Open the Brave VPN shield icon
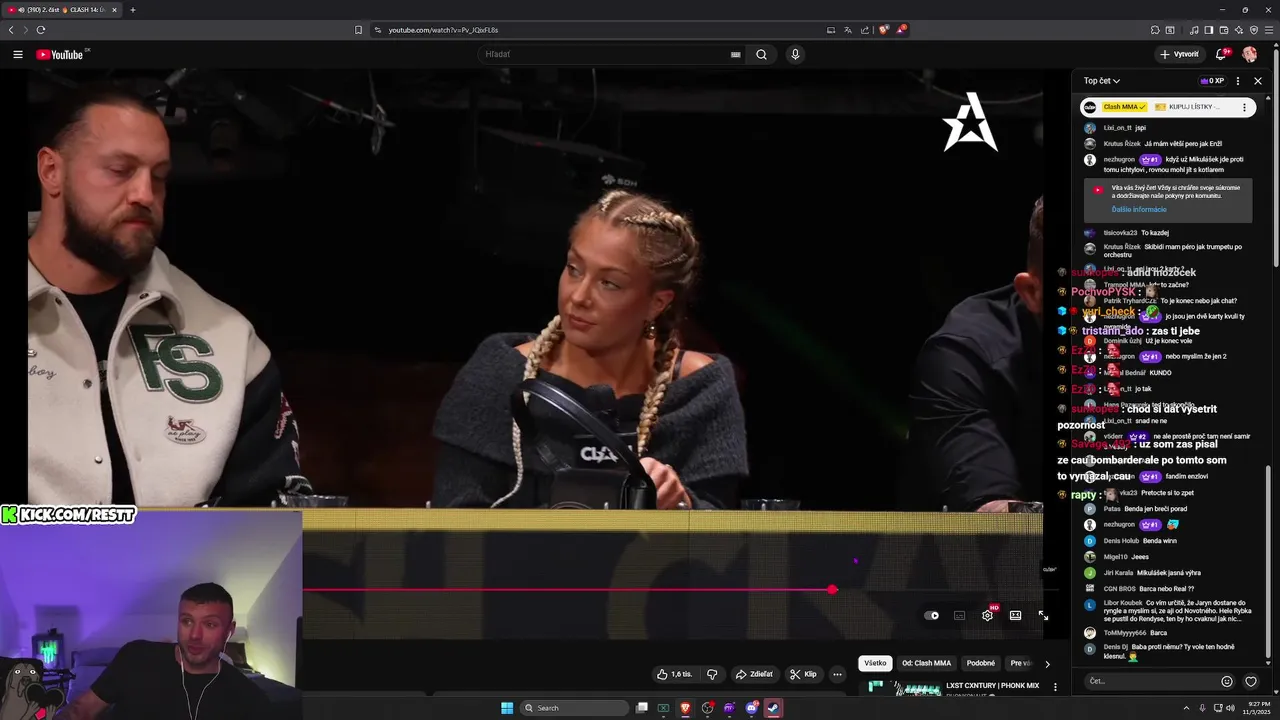Image resolution: width=1280 pixels, height=720 pixels. (x=1254, y=30)
